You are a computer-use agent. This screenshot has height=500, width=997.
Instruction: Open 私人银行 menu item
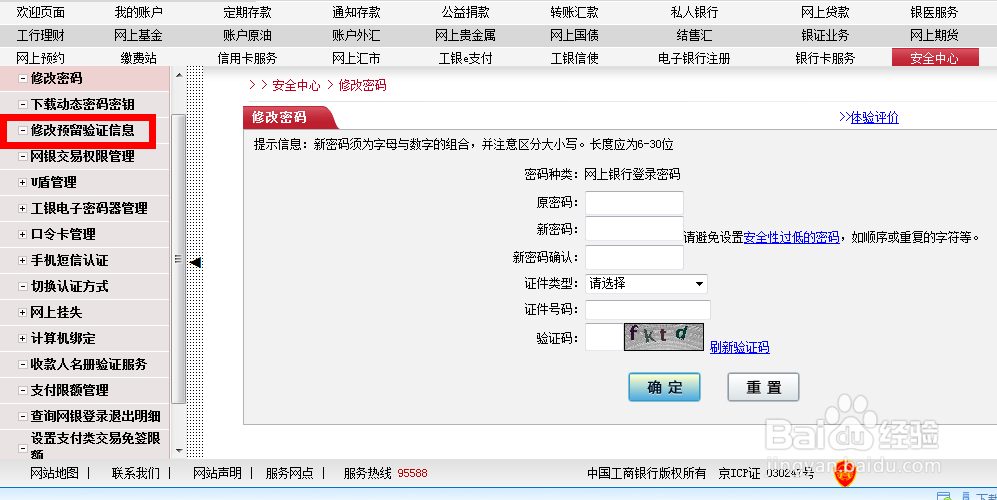[x=694, y=12]
